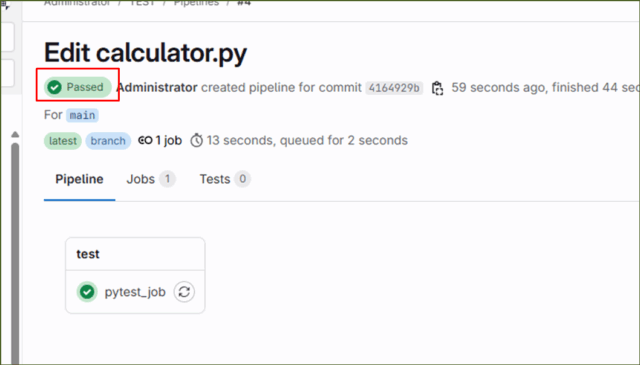Open the Pipelines breadcrumb link
The height and width of the screenshot is (365, 640).
[196, 3]
